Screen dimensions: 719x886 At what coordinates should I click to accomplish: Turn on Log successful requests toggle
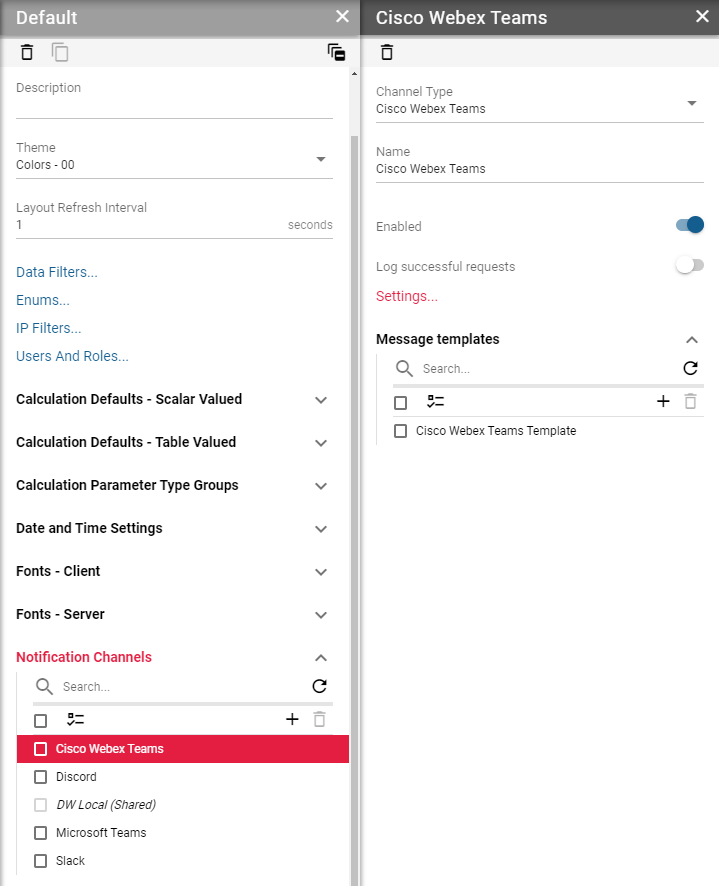(x=690, y=265)
